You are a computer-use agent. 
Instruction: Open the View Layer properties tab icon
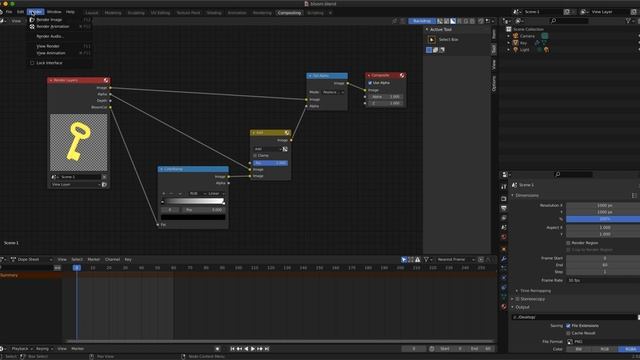pyautogui.click(x=504, y=218)
